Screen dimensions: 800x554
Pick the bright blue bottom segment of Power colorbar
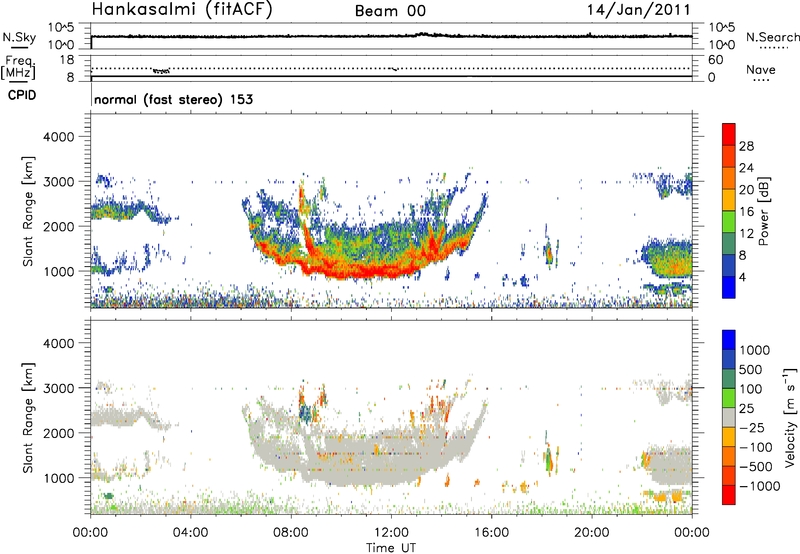(729, 287)
